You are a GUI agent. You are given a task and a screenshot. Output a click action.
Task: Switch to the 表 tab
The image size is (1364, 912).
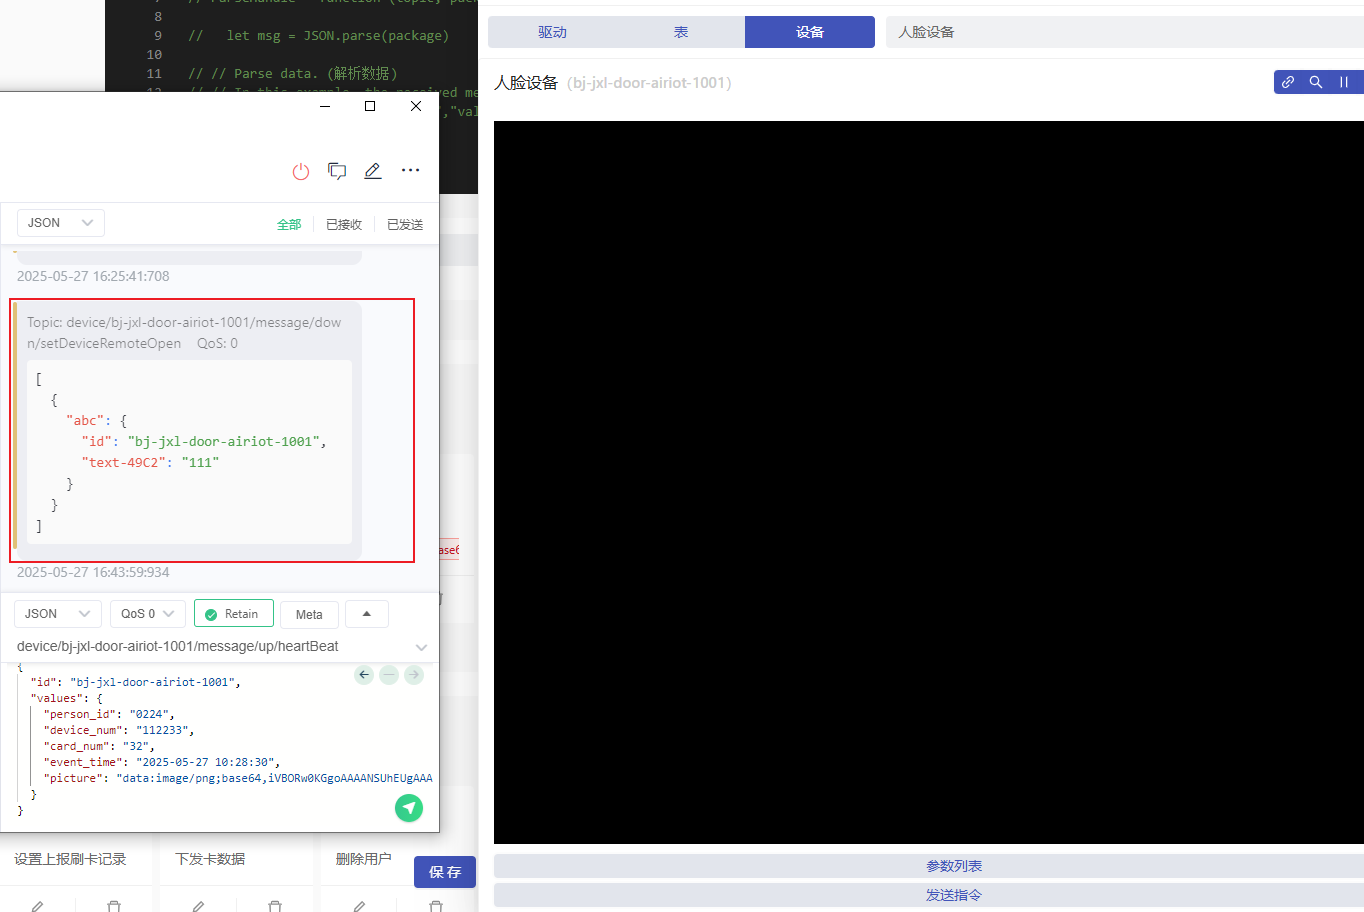681,32
